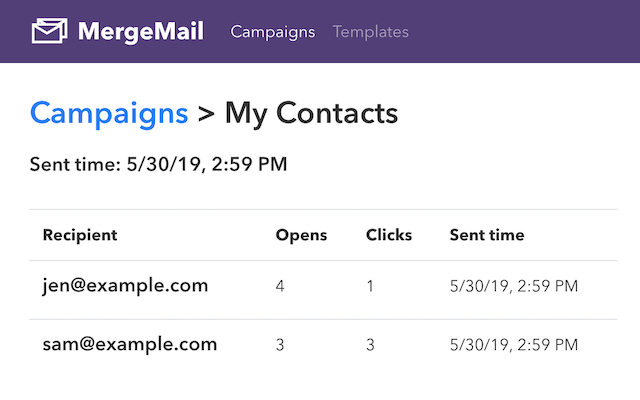640x400 pixels.
Task: Click the clicks count for sam@example.com
Action: tap(371, 345)
